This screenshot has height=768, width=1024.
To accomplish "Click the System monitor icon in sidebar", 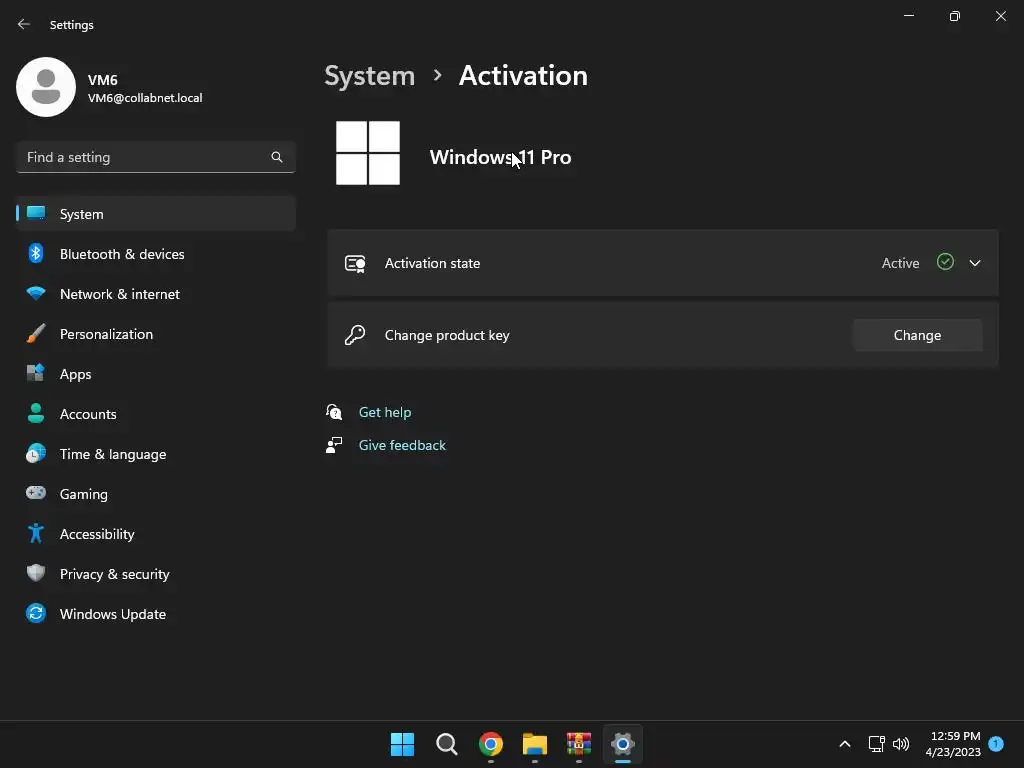I will (36, 214).
